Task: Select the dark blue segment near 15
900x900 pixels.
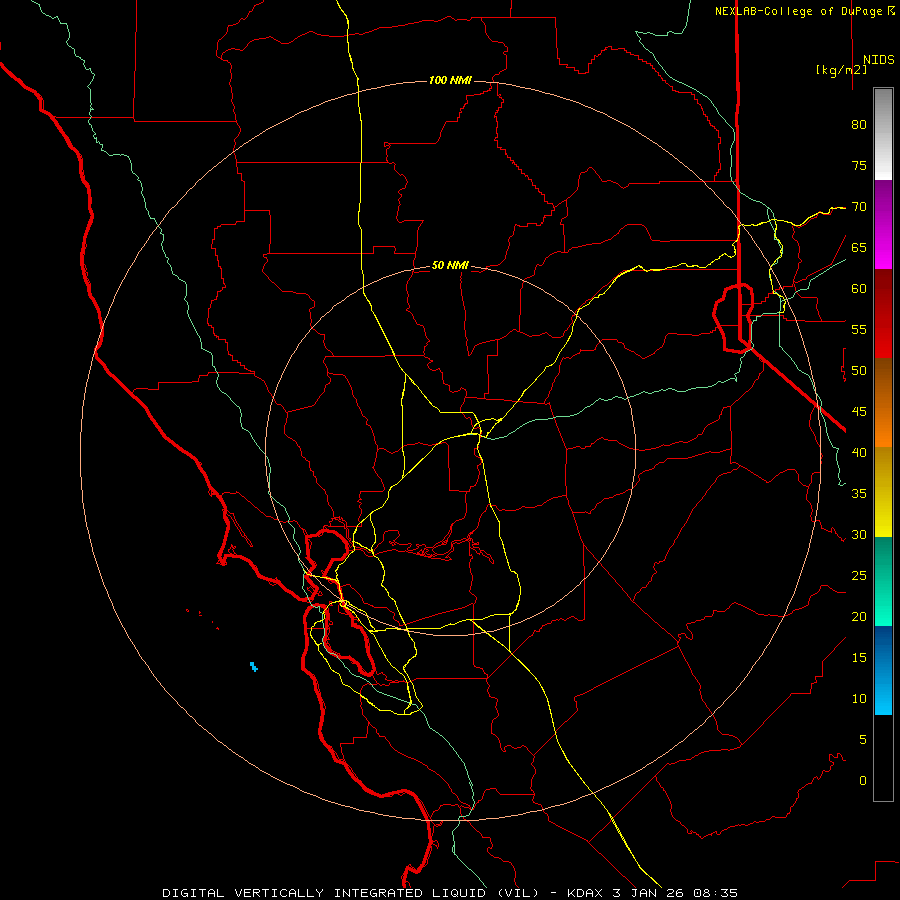Action: 883,649
